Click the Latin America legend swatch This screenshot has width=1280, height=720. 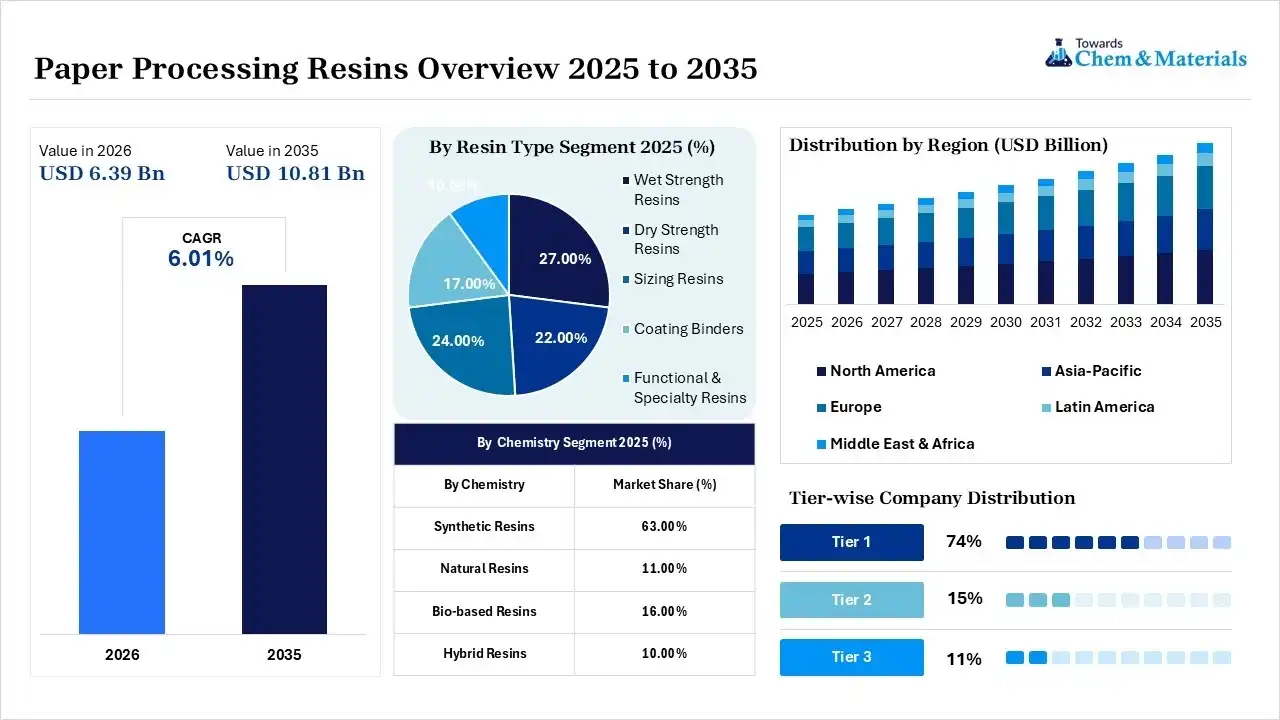[x=1046, y=407]
